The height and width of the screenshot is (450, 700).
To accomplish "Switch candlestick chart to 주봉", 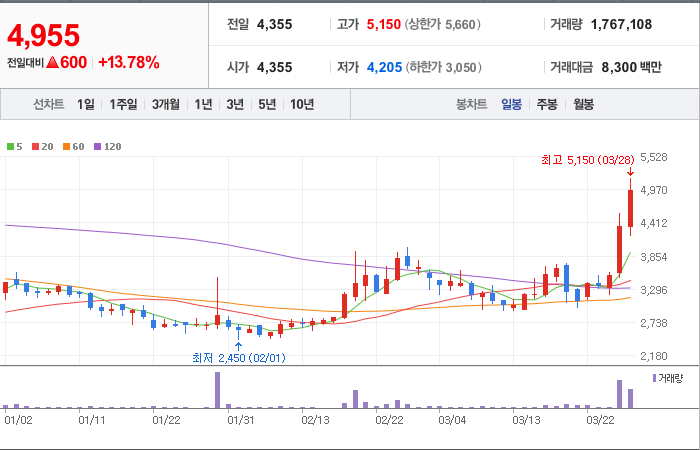I will point(547,104).
